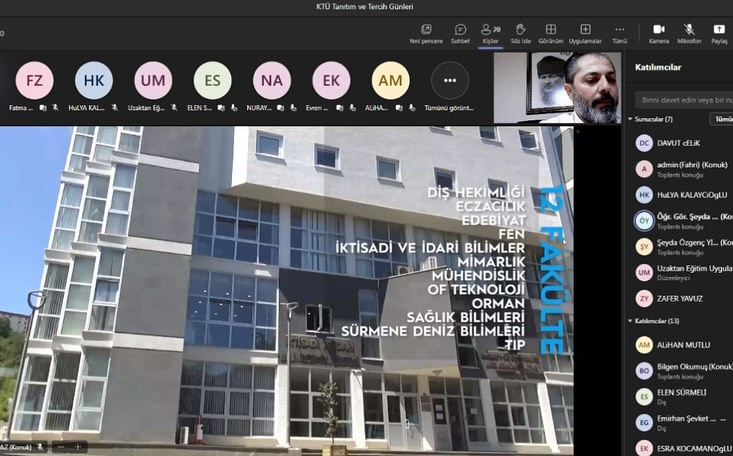Collapse the Katılımcılar (13) section
Viewport: 733px width, 456px height.
tap(639, 321)
